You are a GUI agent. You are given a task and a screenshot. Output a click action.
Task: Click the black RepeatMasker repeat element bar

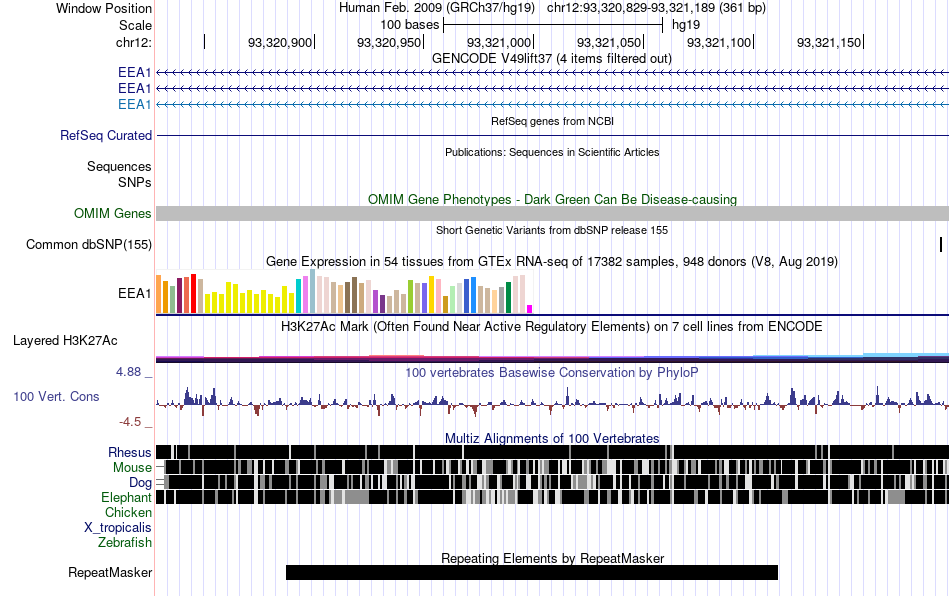click(531, 572)
